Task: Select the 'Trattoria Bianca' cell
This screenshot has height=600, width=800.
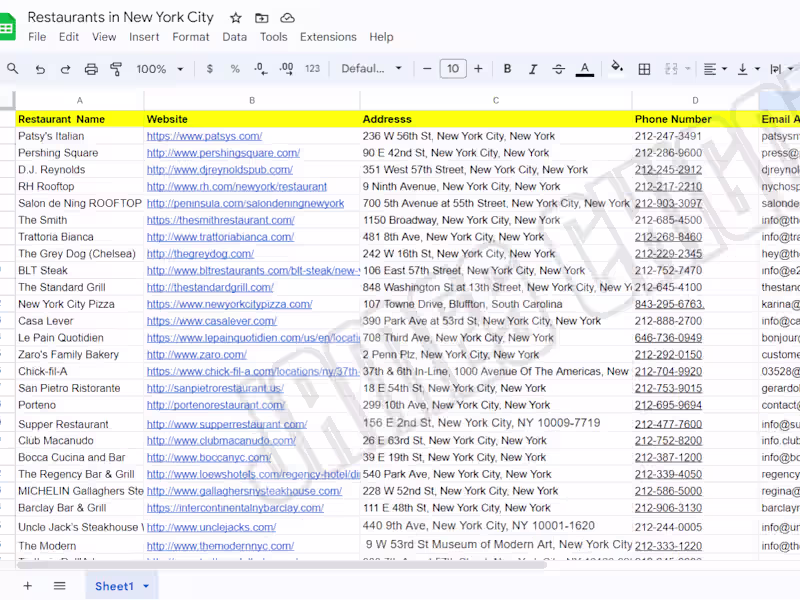Action: (x=80, y=237)
